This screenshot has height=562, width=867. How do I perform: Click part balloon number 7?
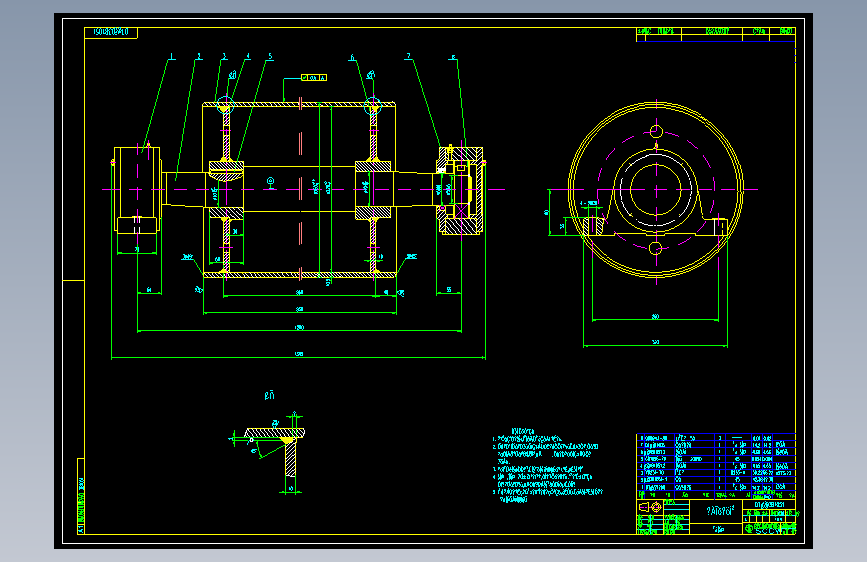409,56
